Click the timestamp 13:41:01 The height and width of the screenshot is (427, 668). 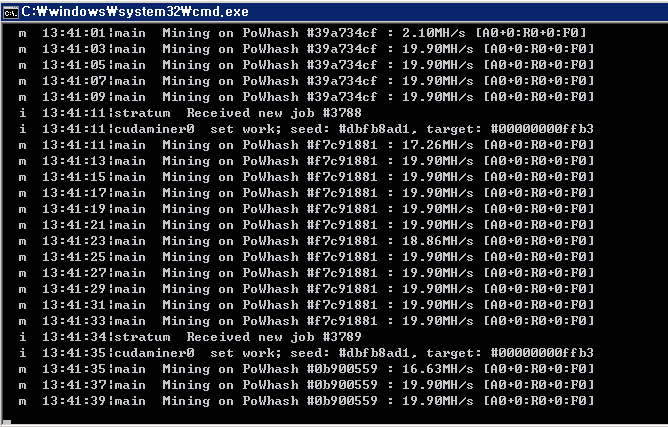pos(74,33)
